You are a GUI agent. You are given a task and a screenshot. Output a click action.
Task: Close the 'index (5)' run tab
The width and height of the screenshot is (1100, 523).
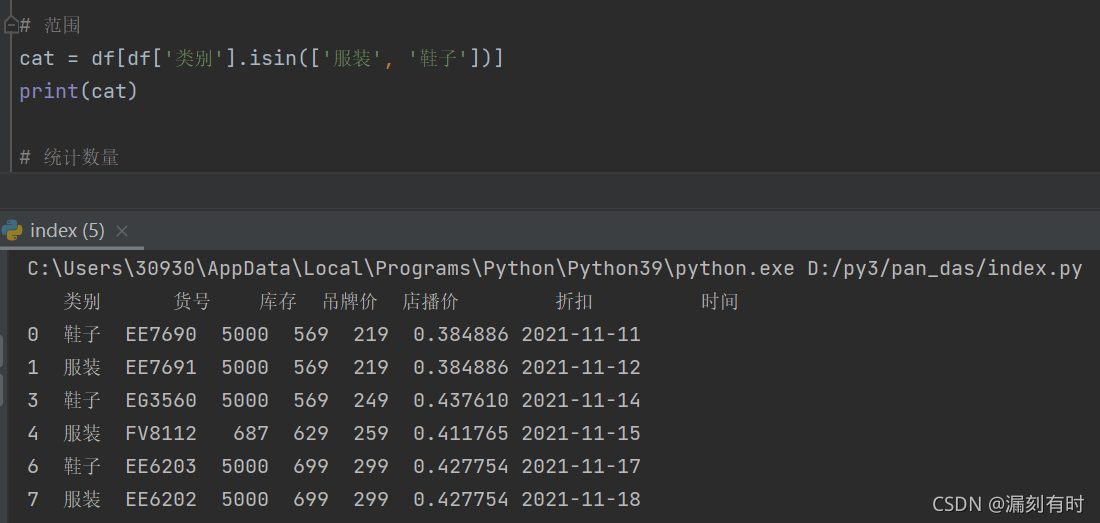[x=121, y=231]
